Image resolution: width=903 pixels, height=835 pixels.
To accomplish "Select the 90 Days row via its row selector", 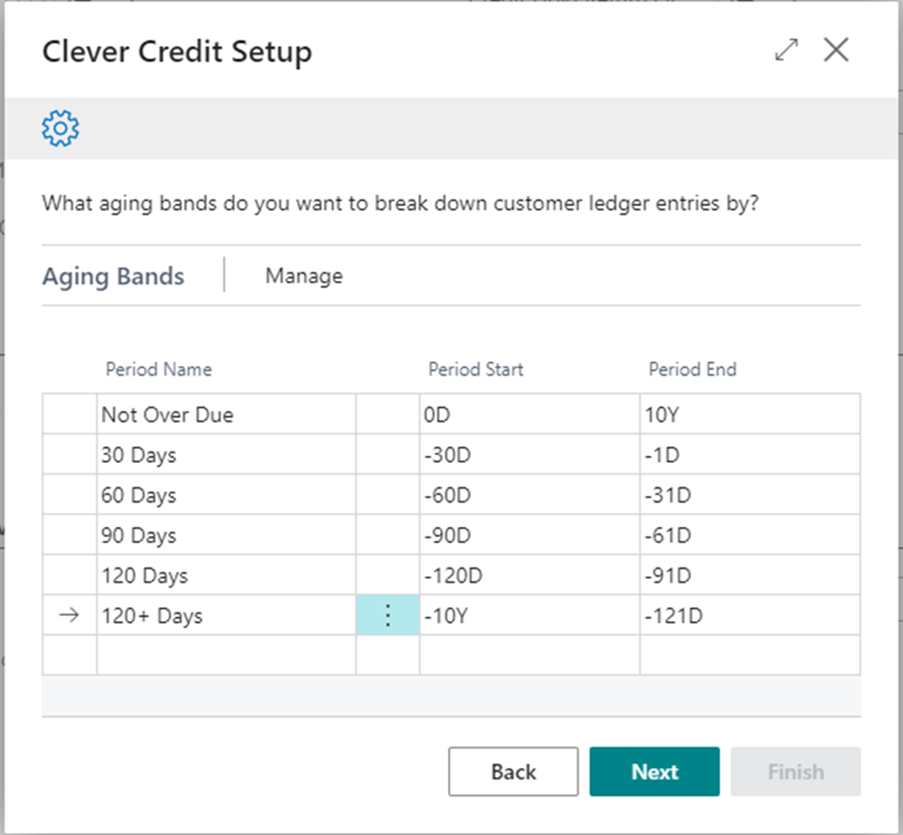I will point(70,535).
